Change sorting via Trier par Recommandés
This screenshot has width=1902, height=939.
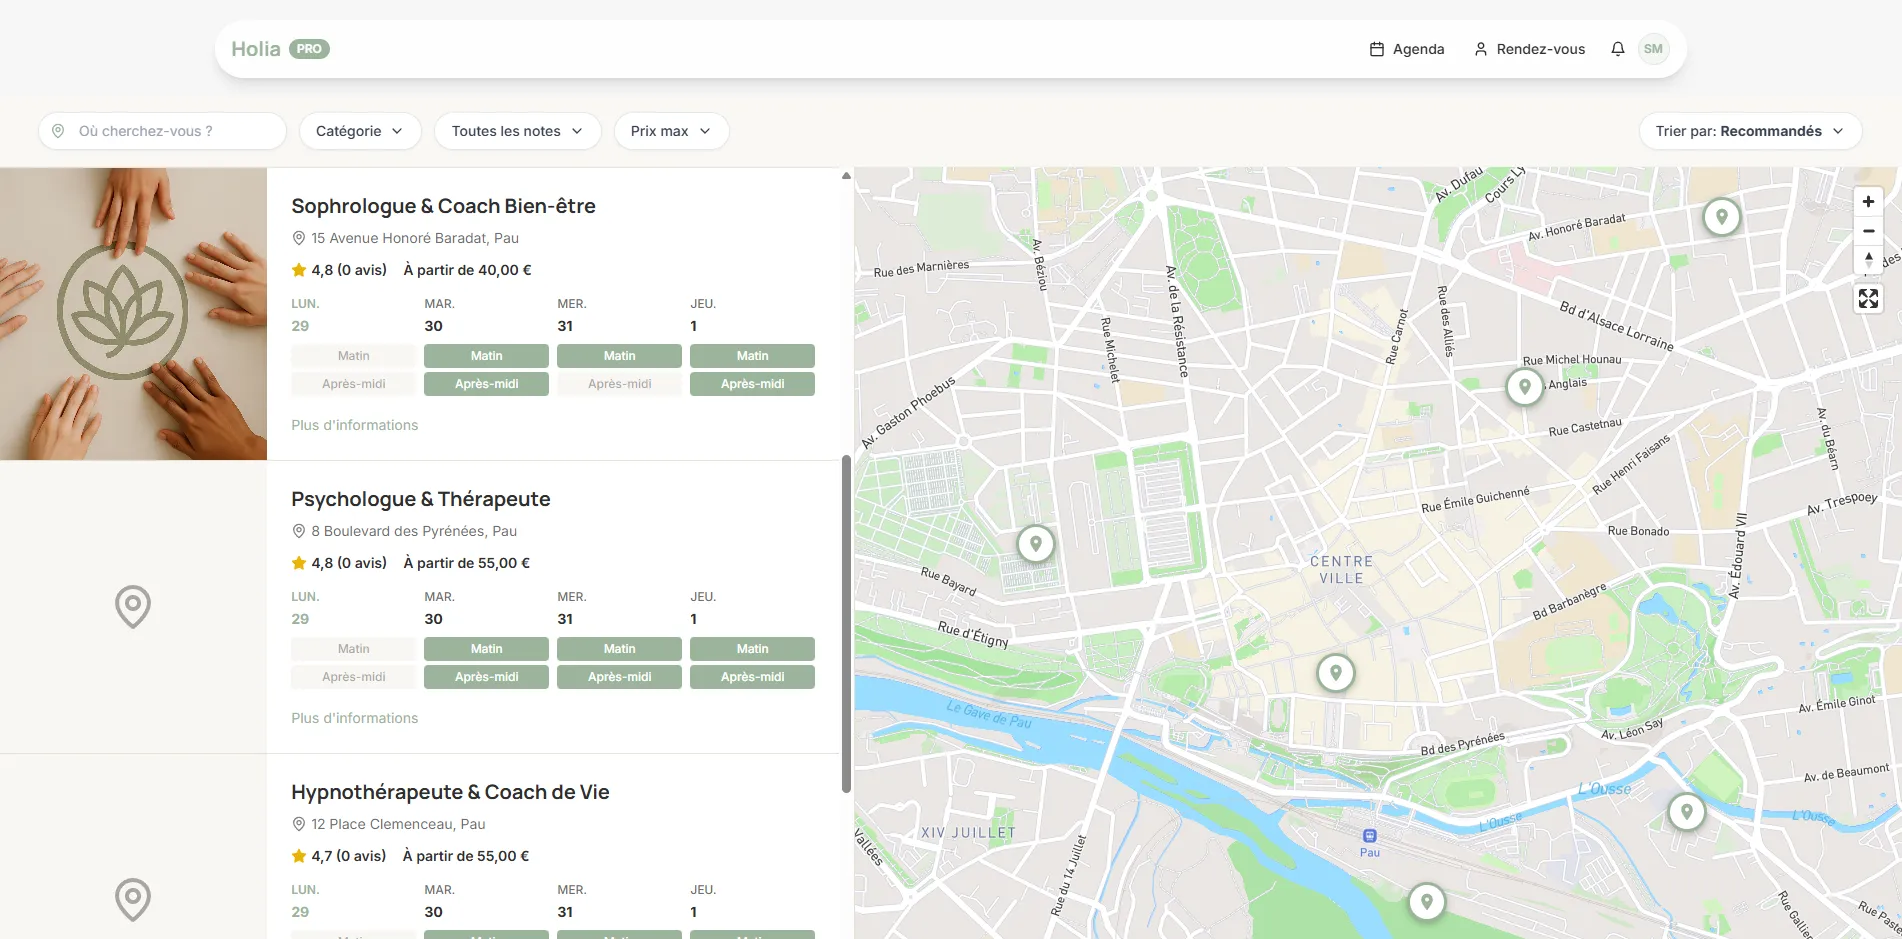click(x=1749, y=130)
